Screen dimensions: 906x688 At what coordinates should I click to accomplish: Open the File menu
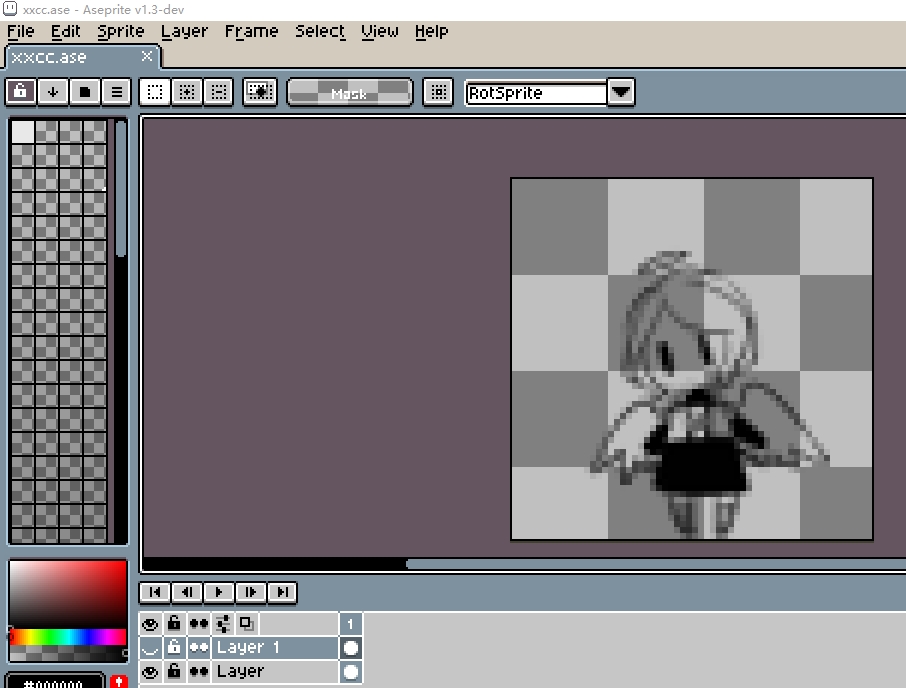(x=21, y=31)
